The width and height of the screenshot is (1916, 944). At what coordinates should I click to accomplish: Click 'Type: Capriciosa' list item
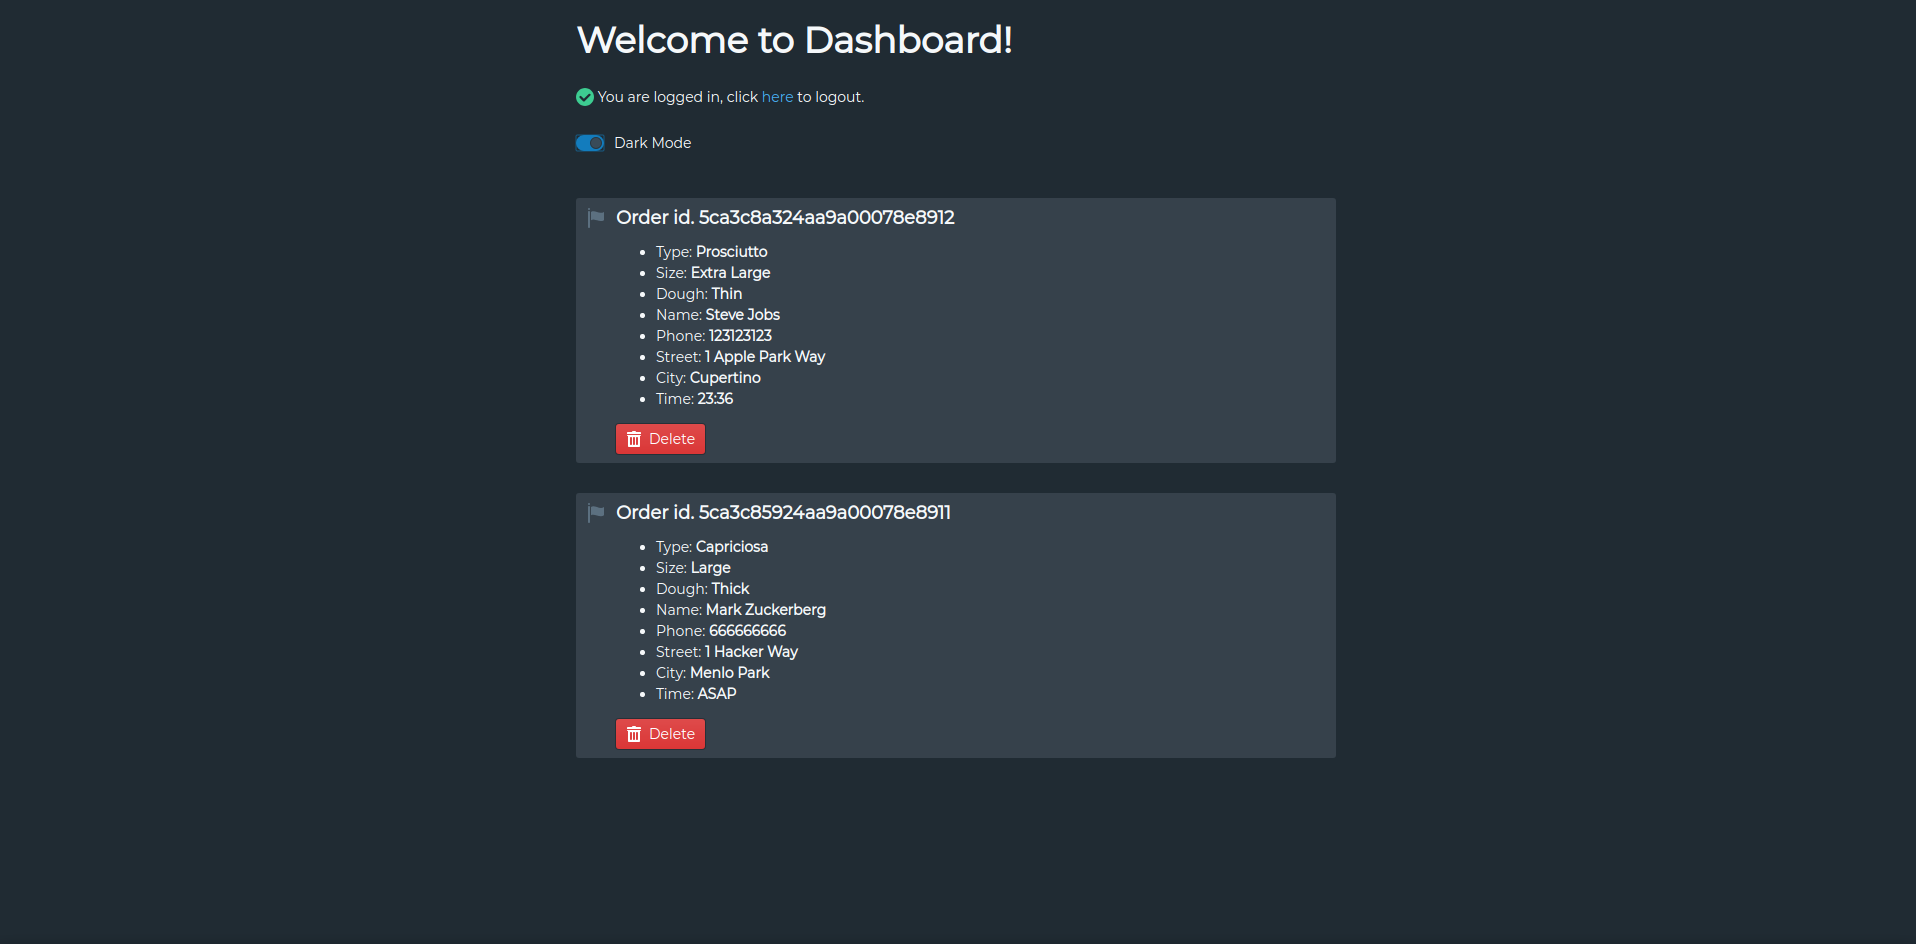(x=712, y=547)
